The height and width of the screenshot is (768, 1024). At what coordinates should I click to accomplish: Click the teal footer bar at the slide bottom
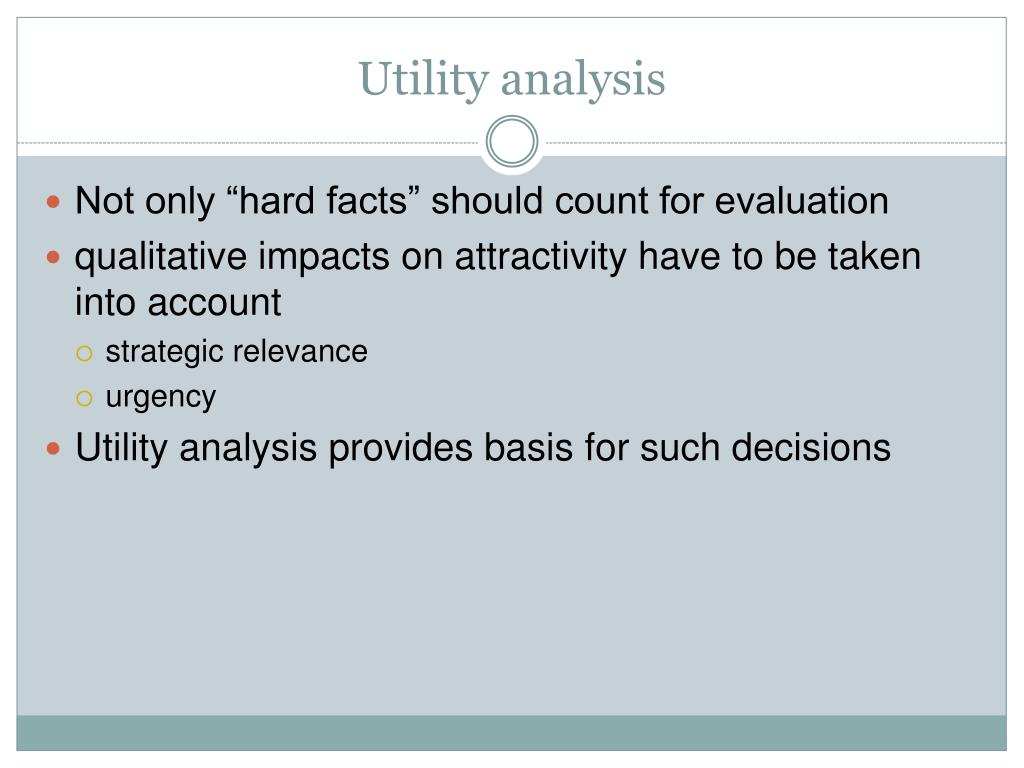(x=511, y=732)
